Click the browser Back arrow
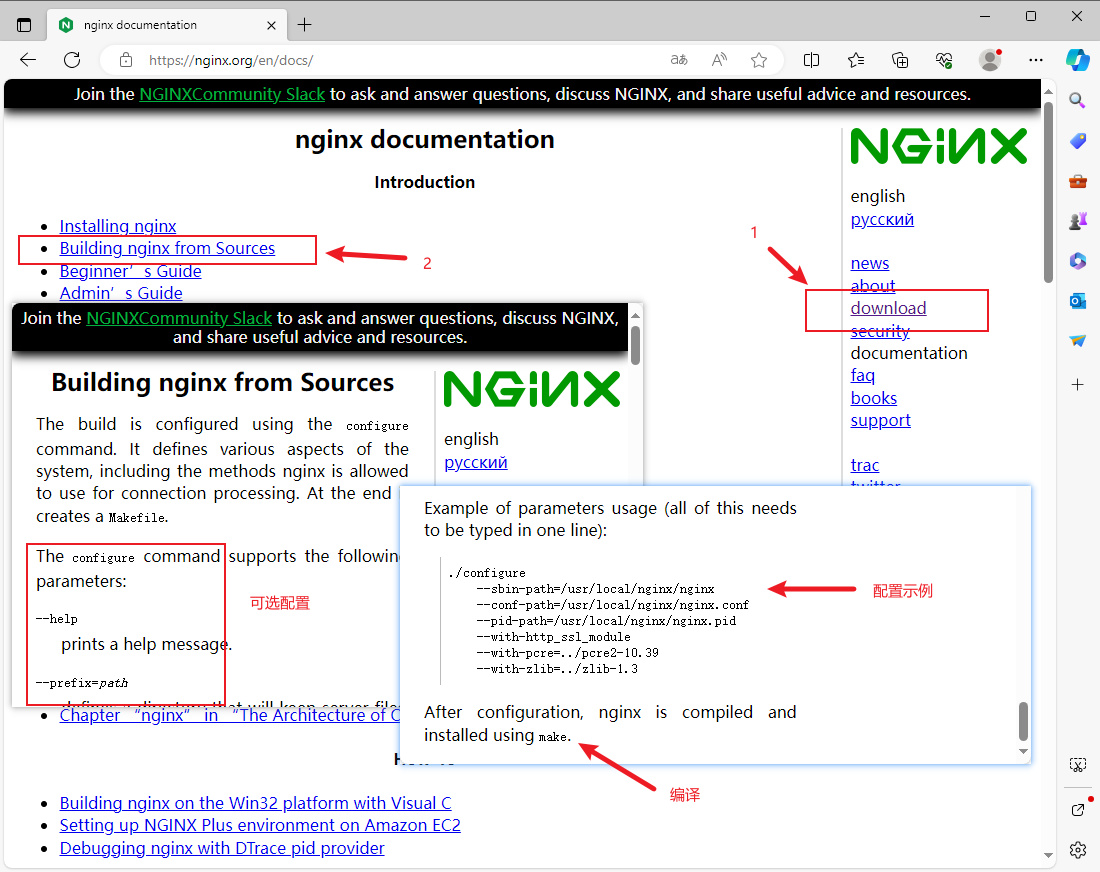 pos(28,60)
